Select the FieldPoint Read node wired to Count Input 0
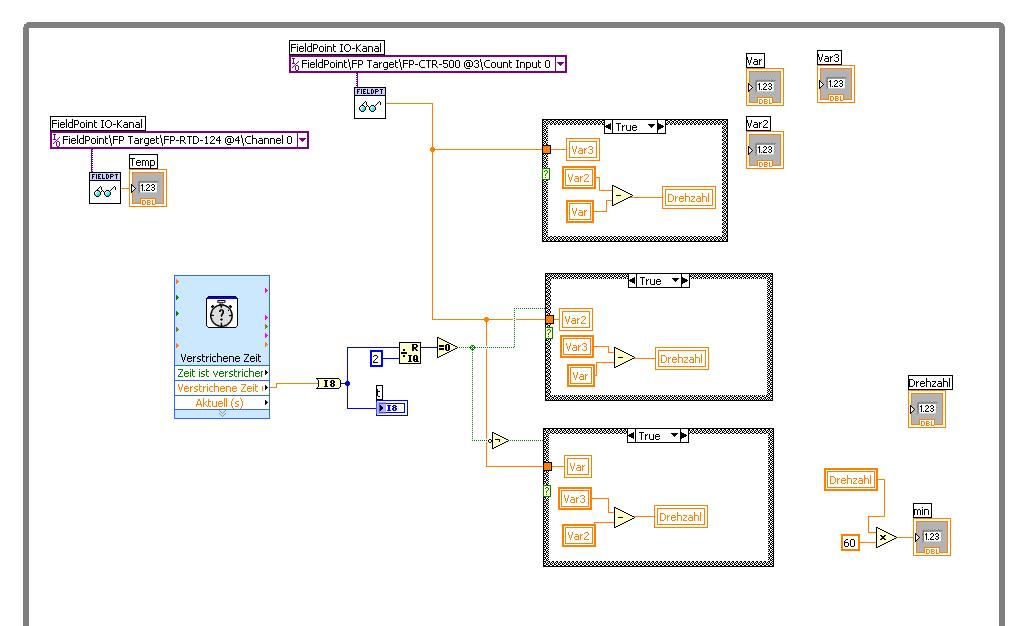 click(370, 103)
